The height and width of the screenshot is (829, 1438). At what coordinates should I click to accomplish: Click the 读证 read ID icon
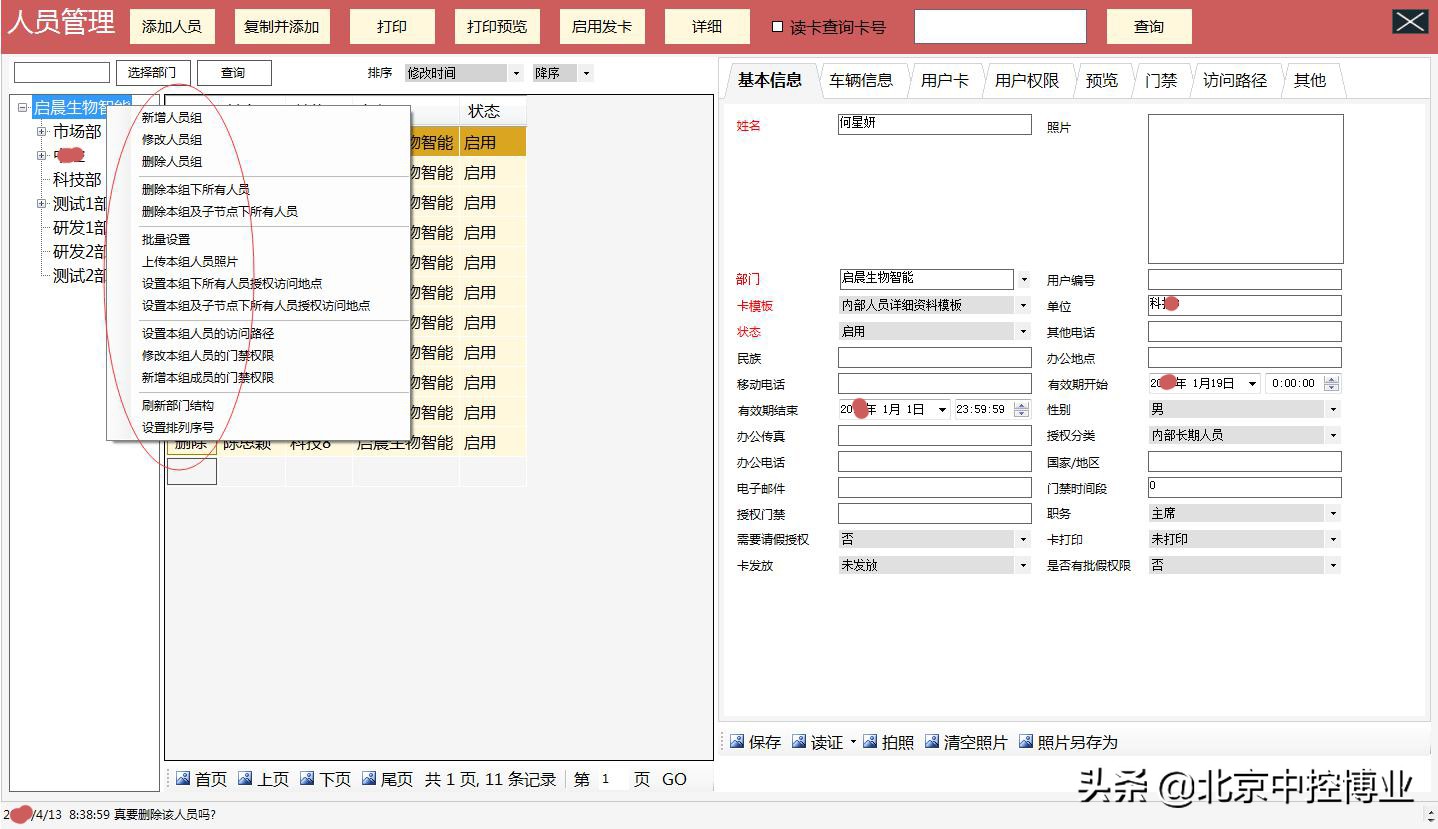pyautogui.click(x=799, y=742)
